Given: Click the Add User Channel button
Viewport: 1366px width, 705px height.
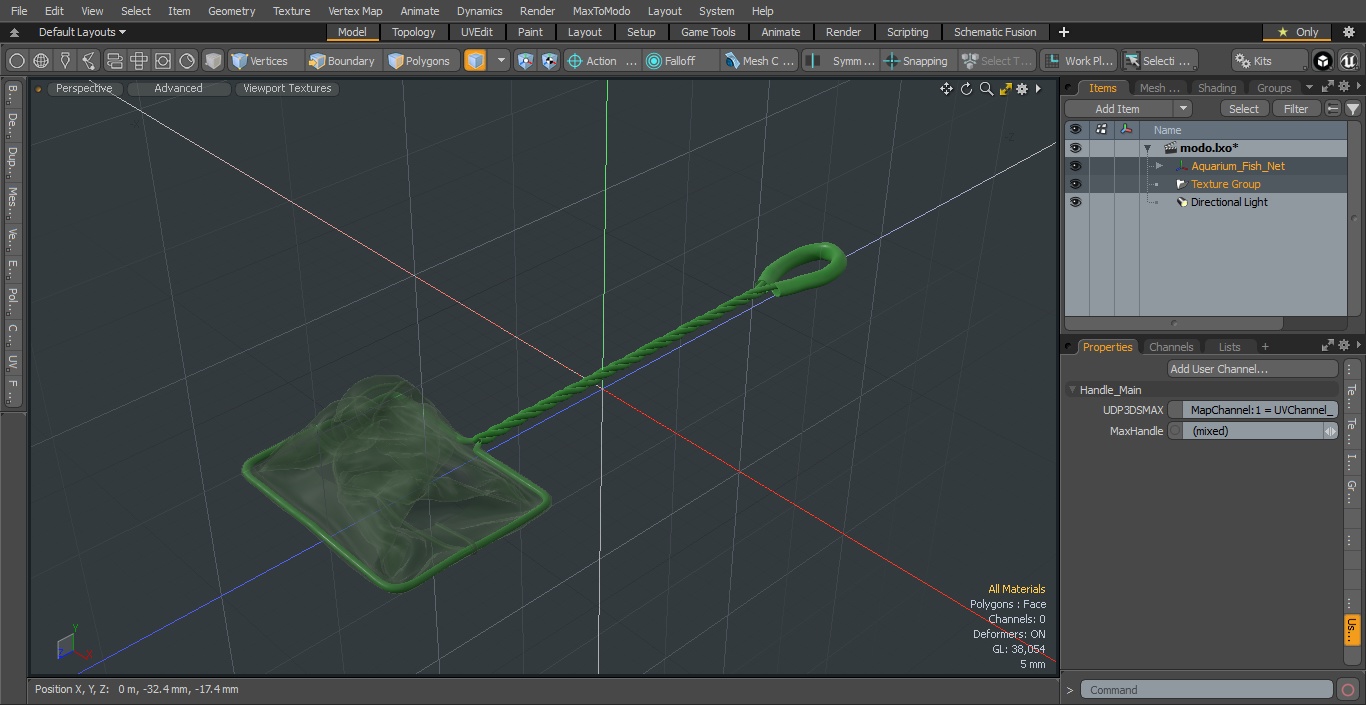Looking at the screenshot, I should pyautogui.click(x=1252, y=369).
